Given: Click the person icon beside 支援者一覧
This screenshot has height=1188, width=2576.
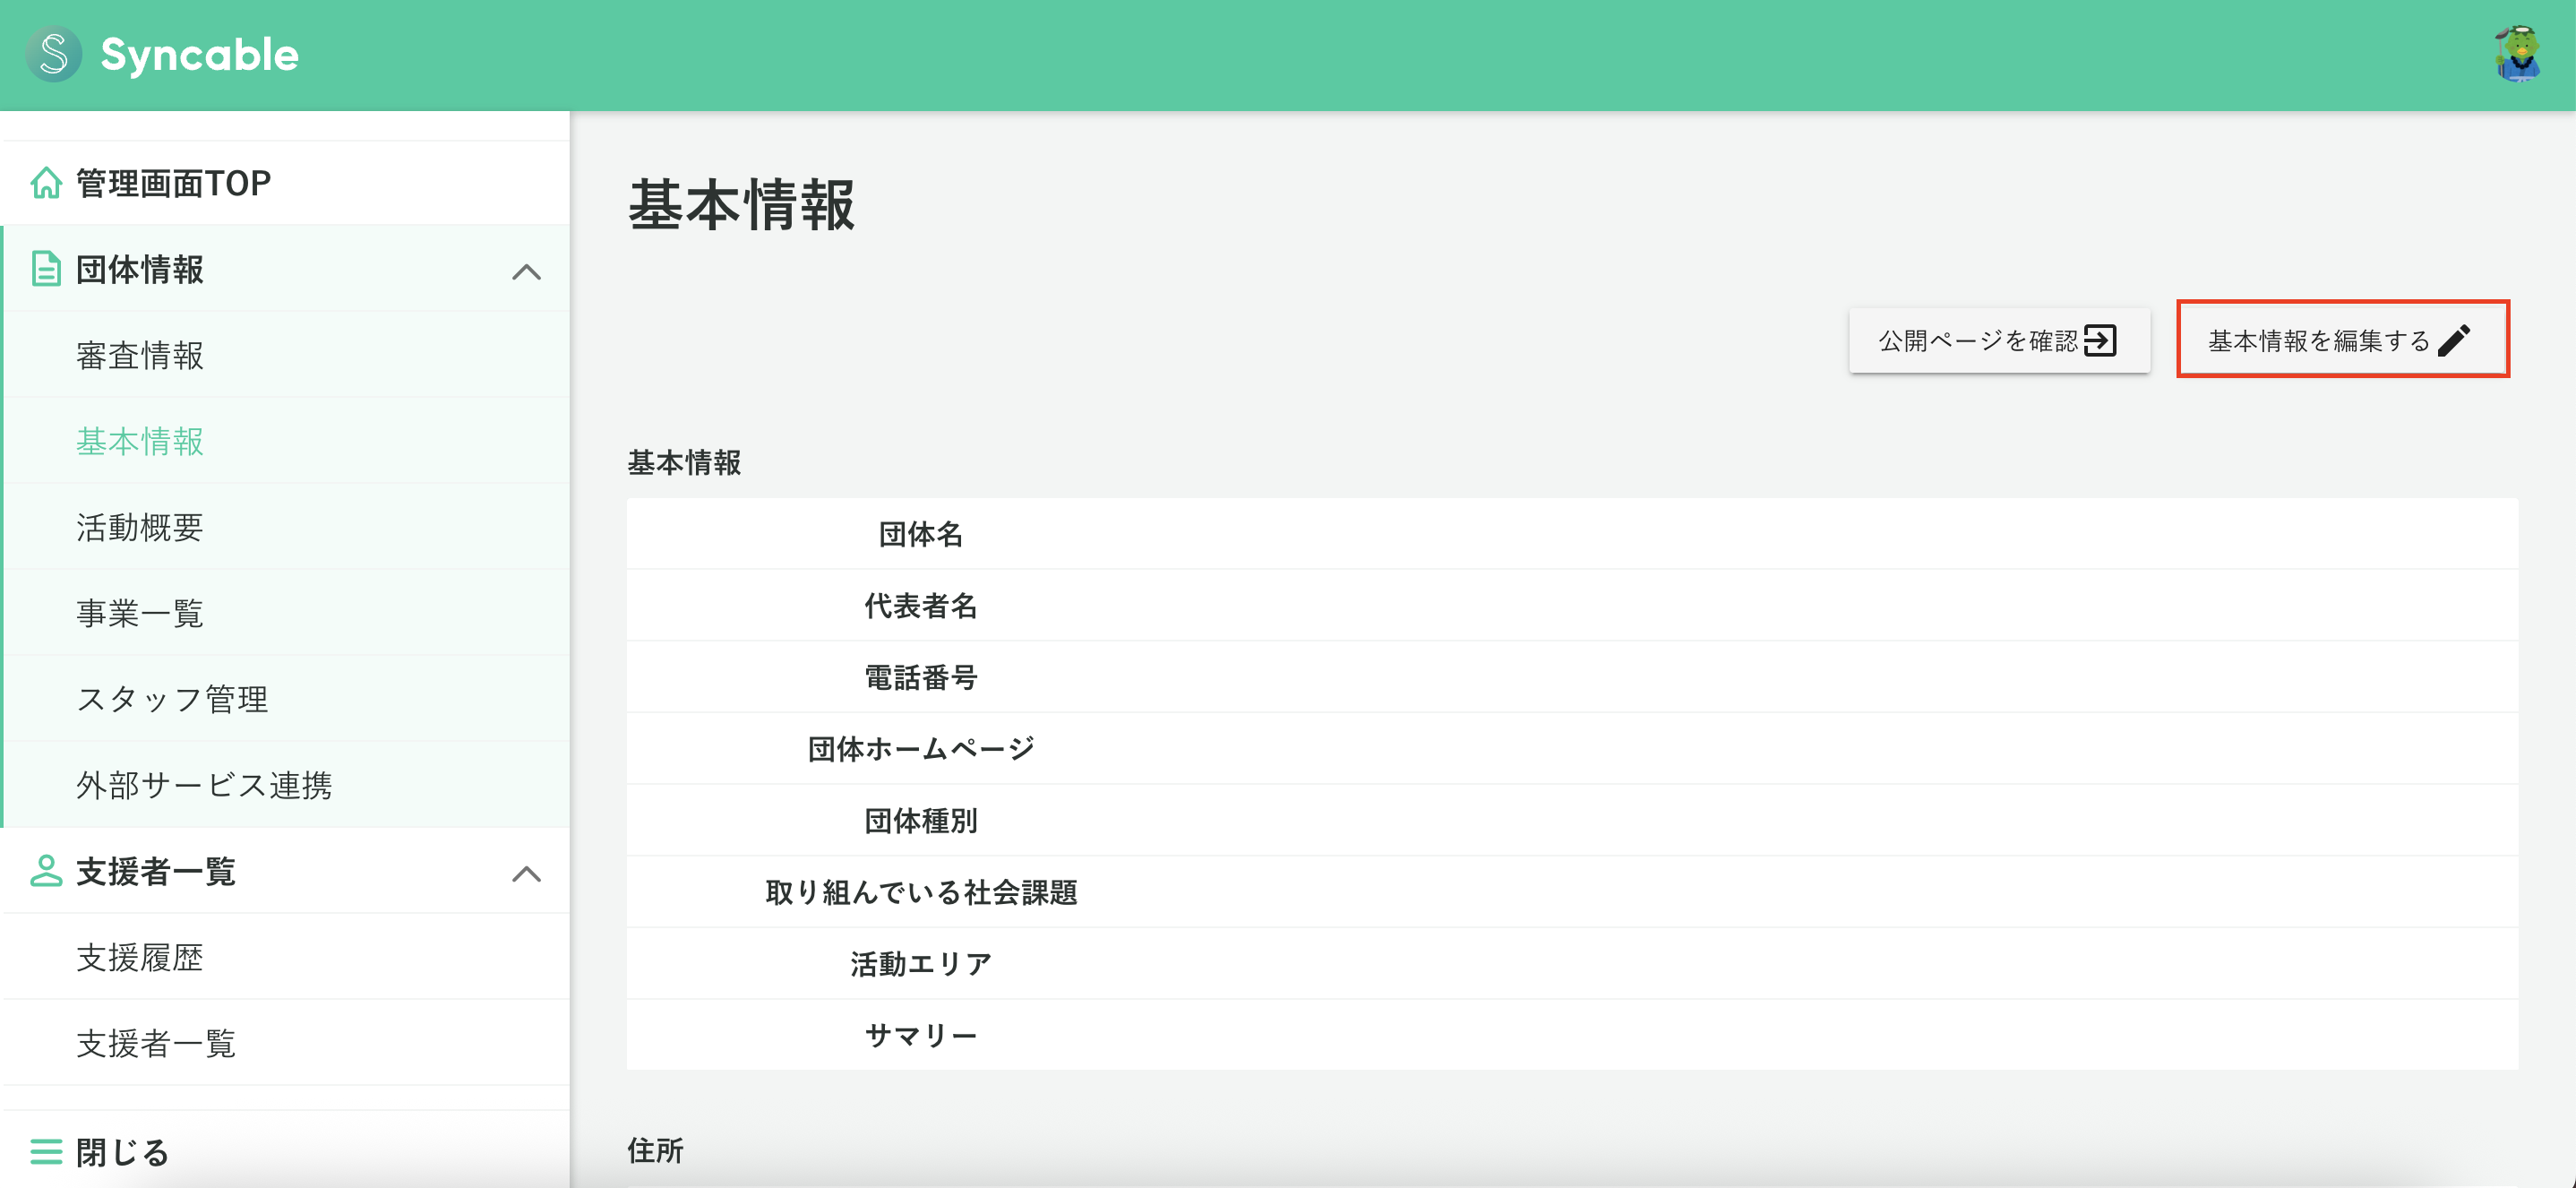Looking at the screenshot, I should coord(46,871).
